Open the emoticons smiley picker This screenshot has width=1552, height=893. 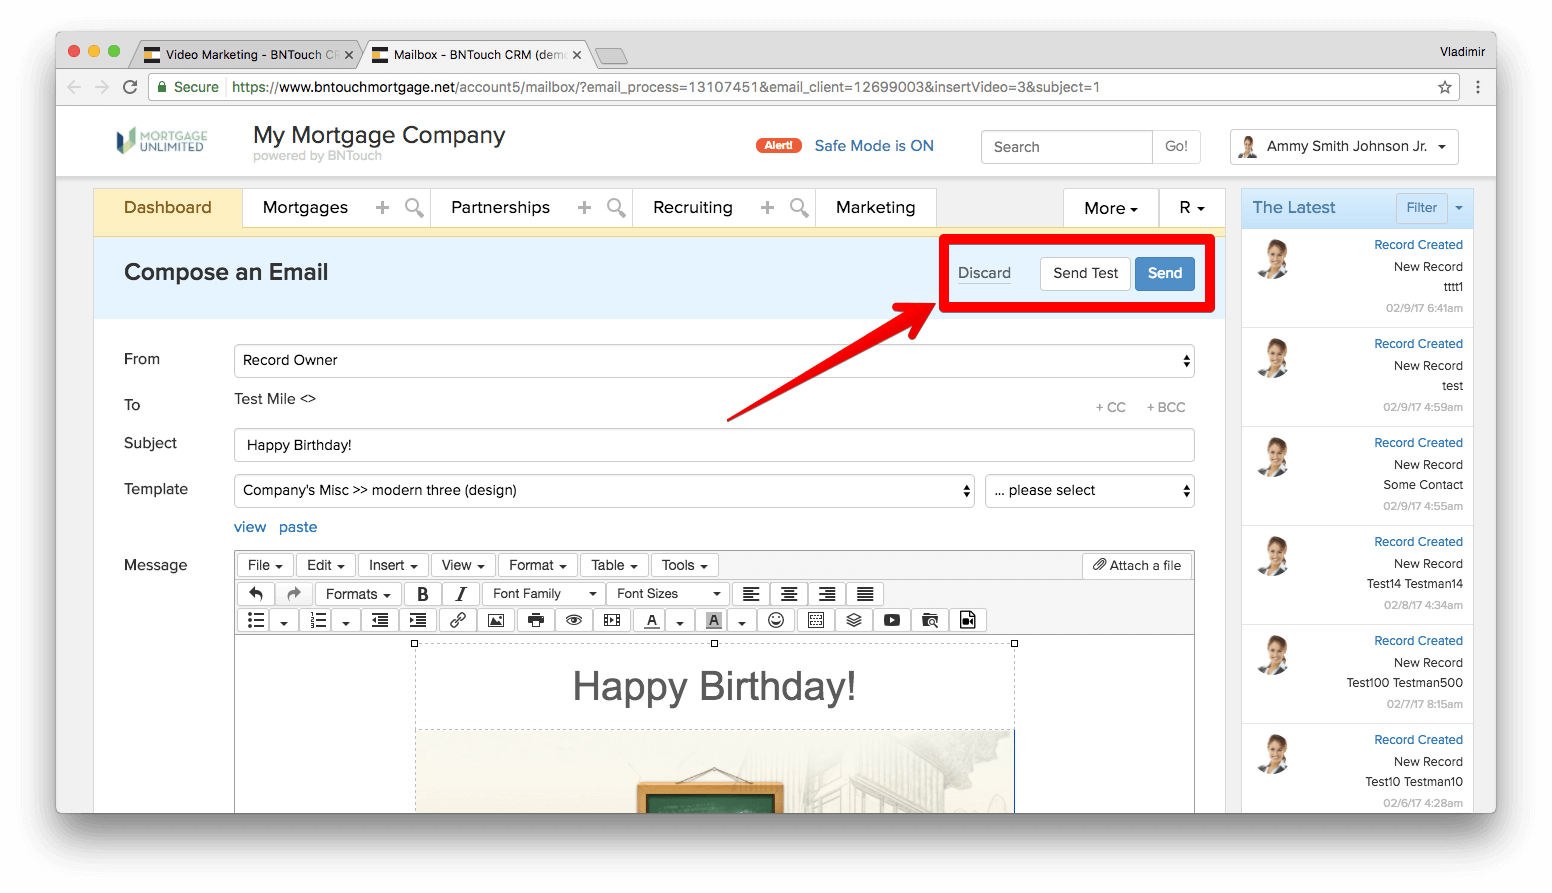(776, 620)
